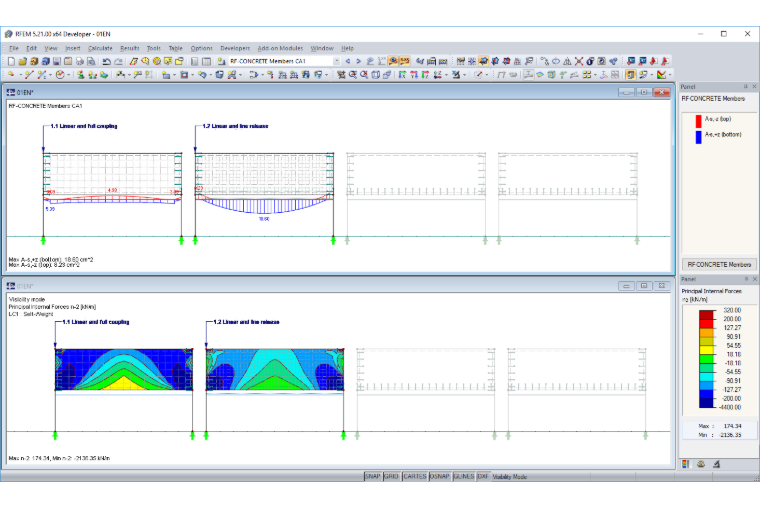Screen dimensions: 760x508
Task: Expand the dropdown arrow beside the yellow quad grid icon
Action: 595,75
